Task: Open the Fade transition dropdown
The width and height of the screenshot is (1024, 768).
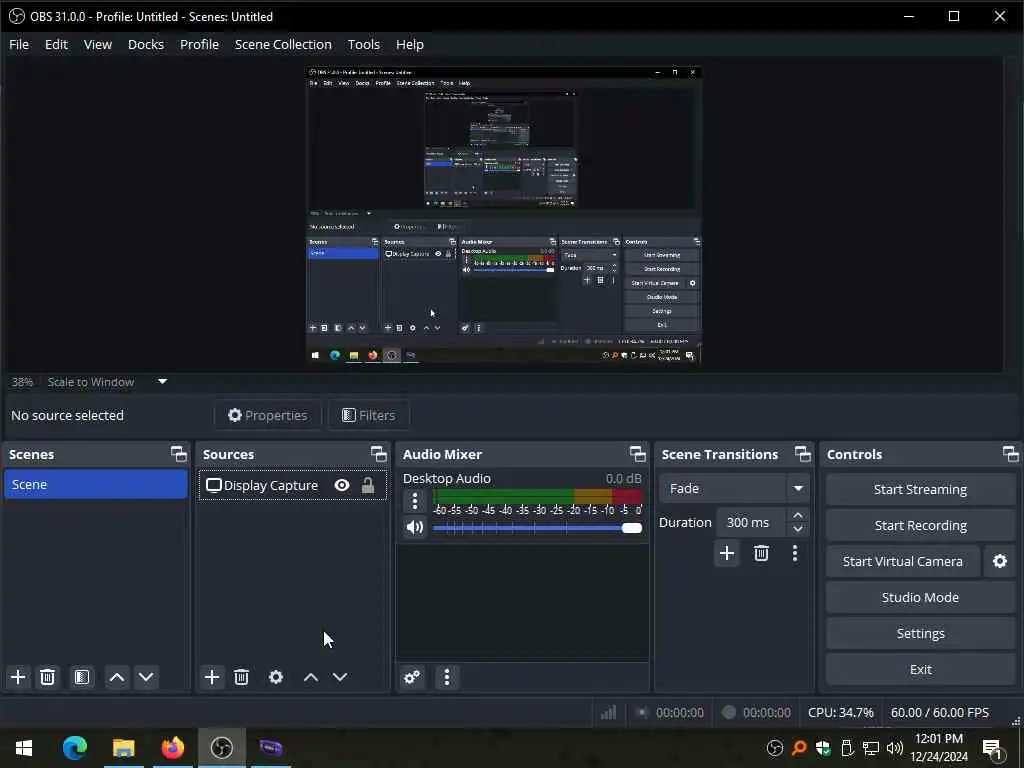Action: (733, 488)
